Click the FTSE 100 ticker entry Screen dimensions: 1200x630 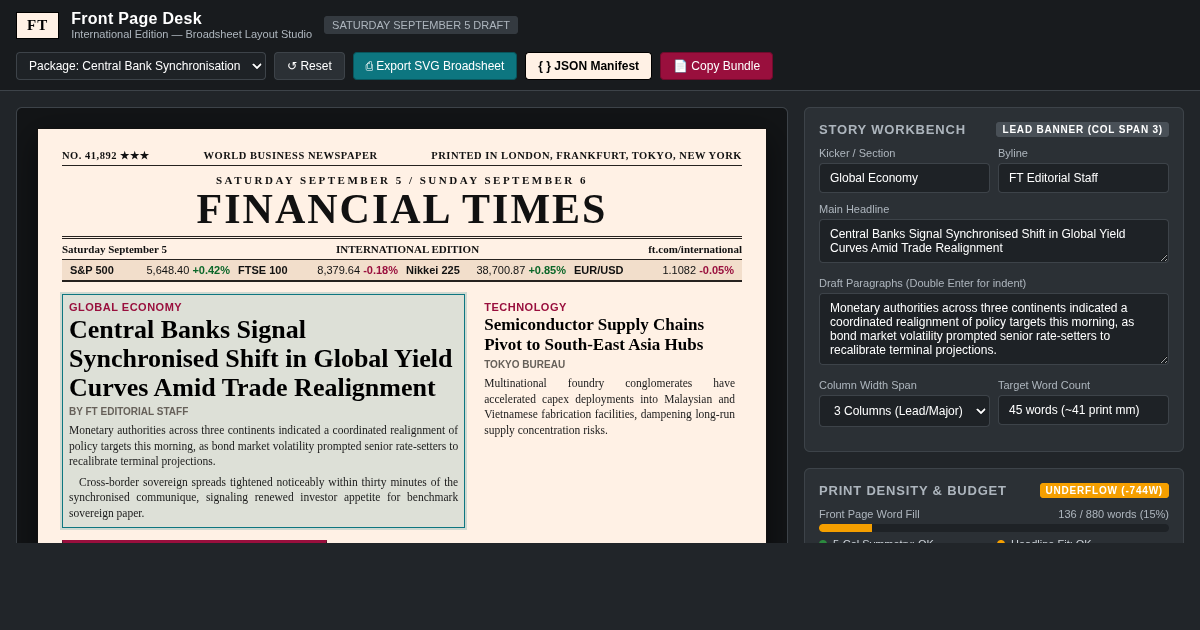(318, 270)
